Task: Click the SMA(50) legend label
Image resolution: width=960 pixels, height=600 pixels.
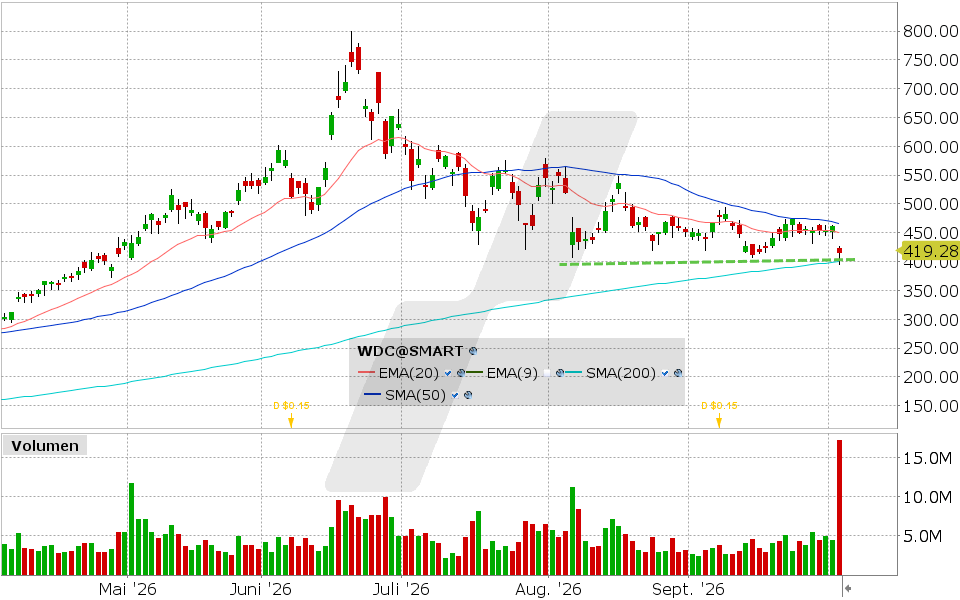Action: (416, 395)
